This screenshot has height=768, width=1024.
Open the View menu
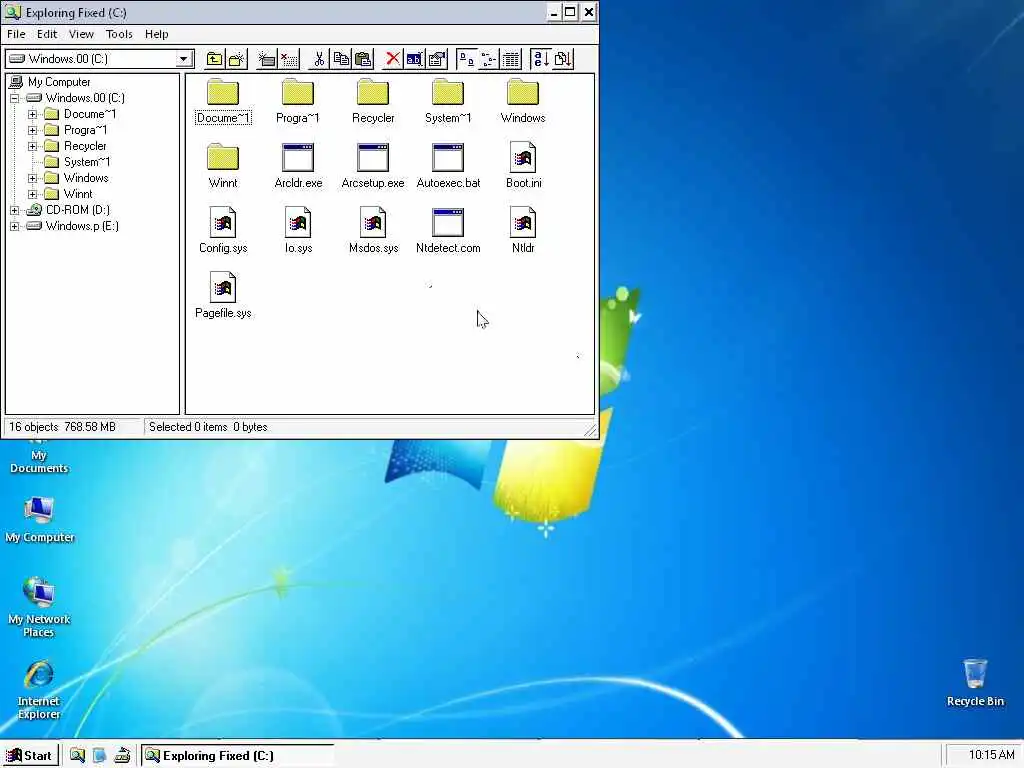pyautogui.click(x=82, y=34)
